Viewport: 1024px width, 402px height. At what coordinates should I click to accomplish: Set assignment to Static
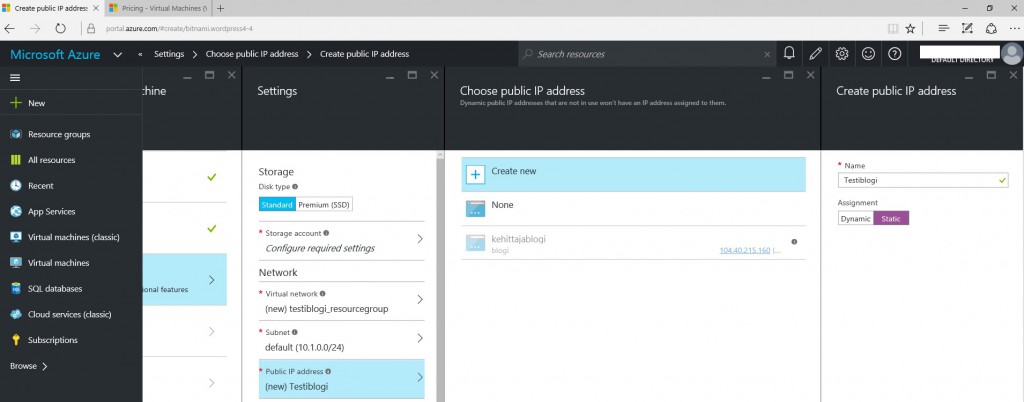tap(891, 219)
